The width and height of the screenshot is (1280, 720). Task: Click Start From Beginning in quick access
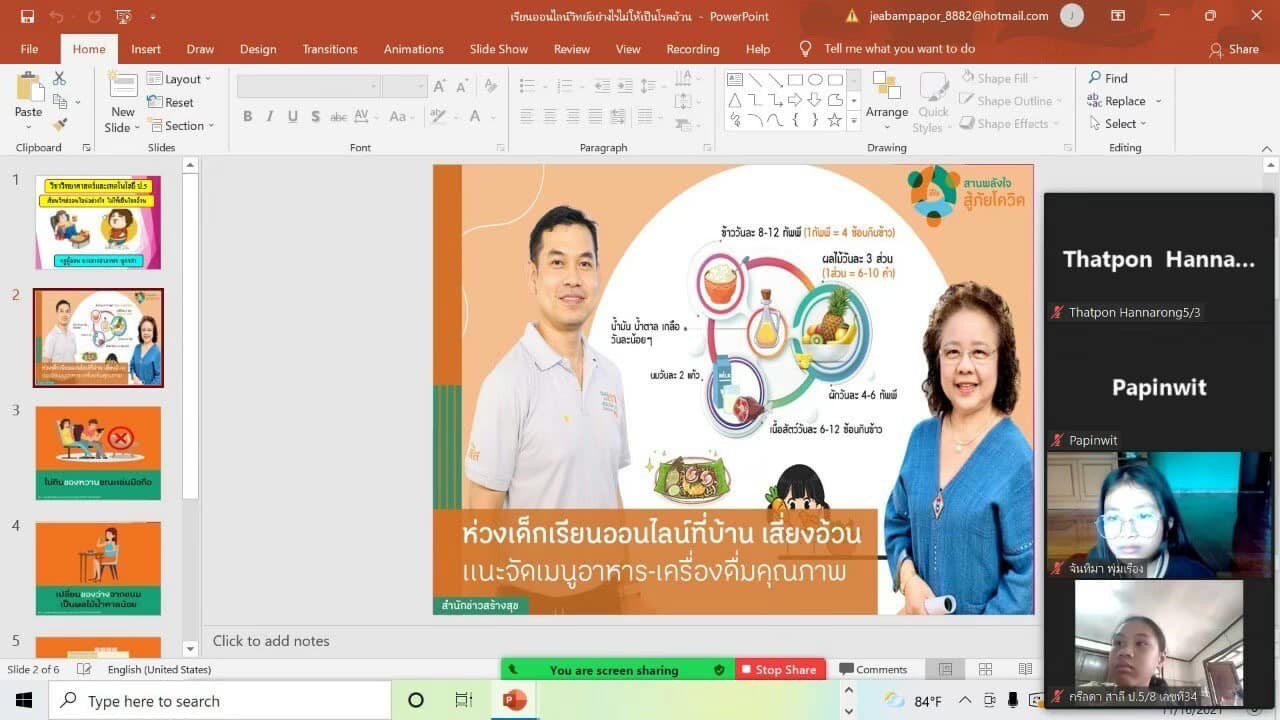tap(123, 16)
